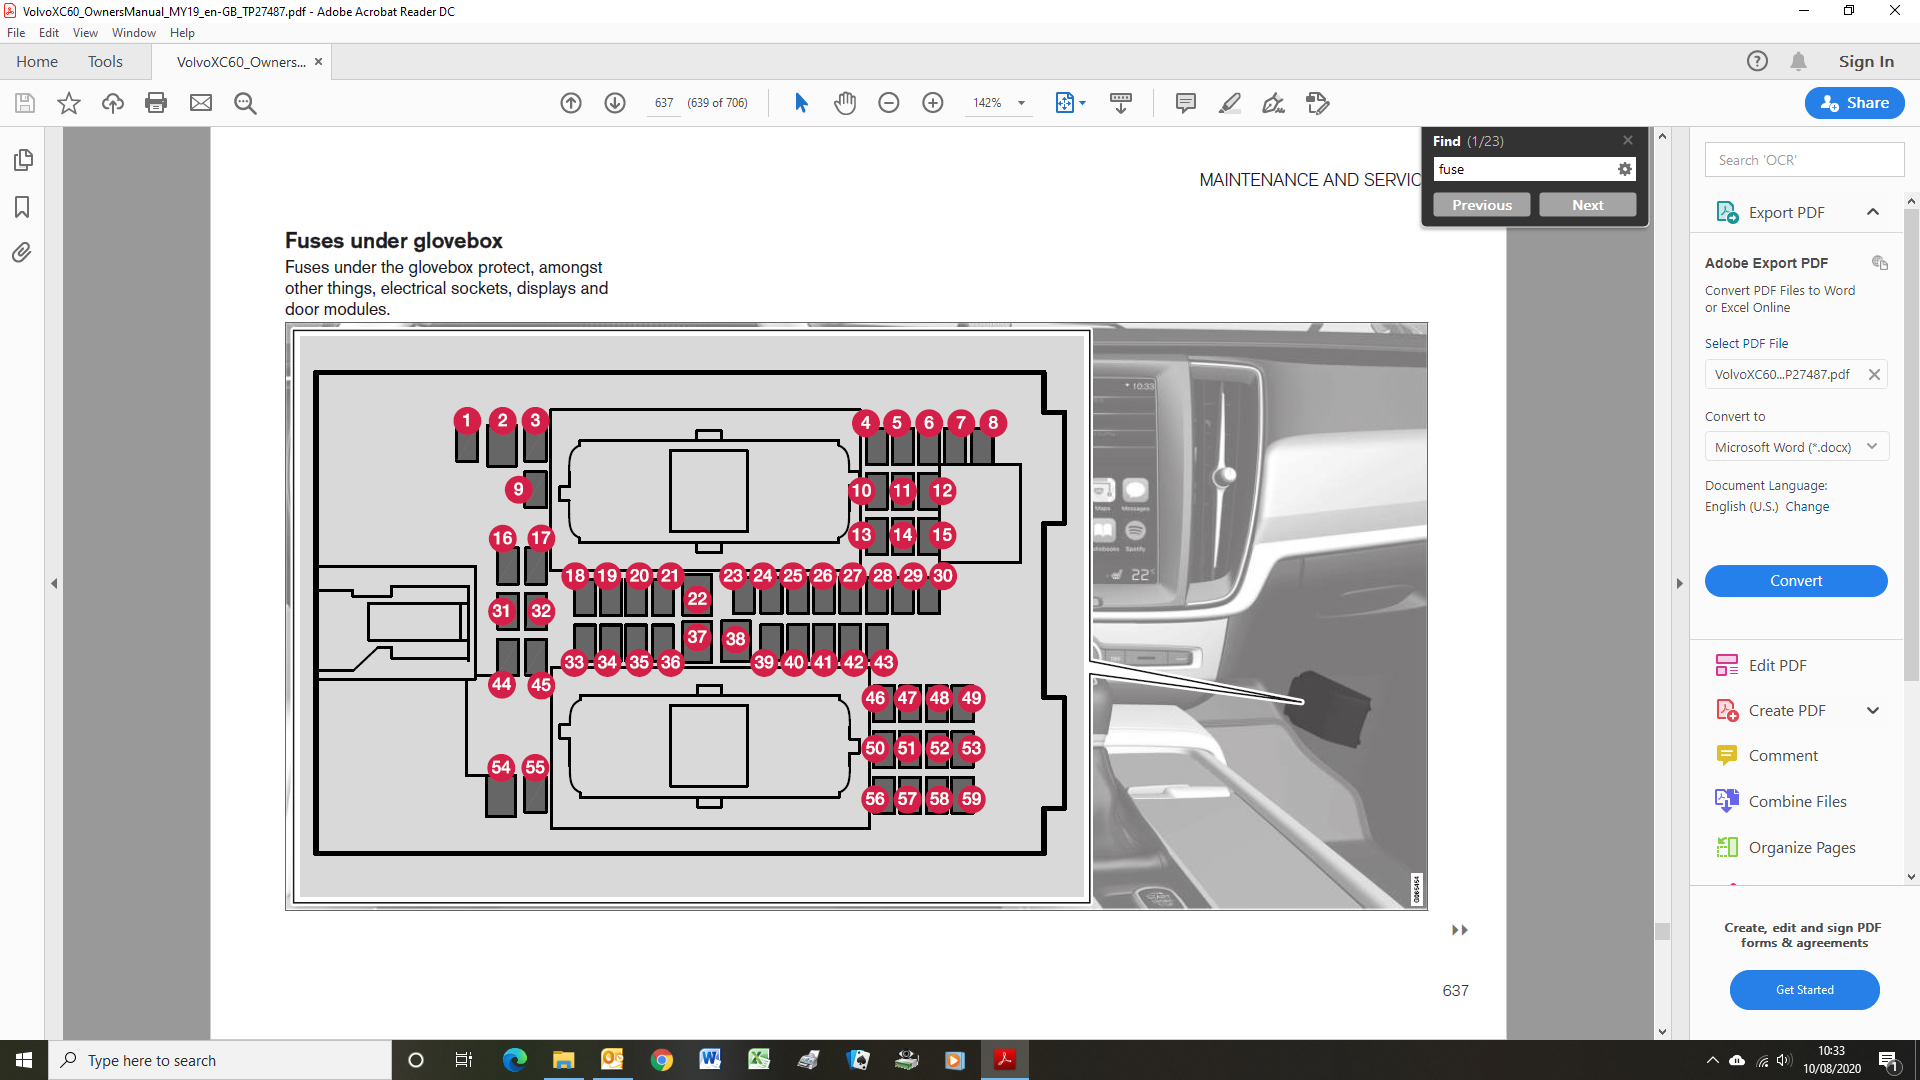
Task: Switch to the Tools tab
Action: click(105, 61)
